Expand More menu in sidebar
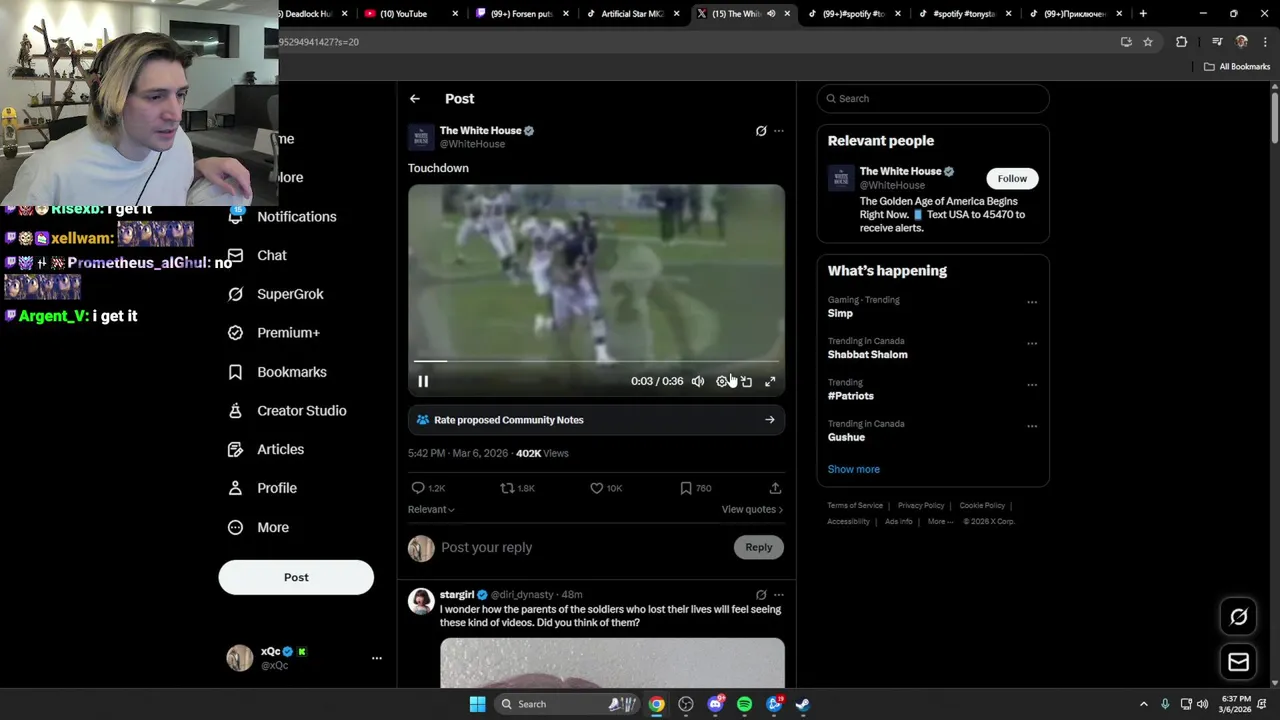 [259, 527]
